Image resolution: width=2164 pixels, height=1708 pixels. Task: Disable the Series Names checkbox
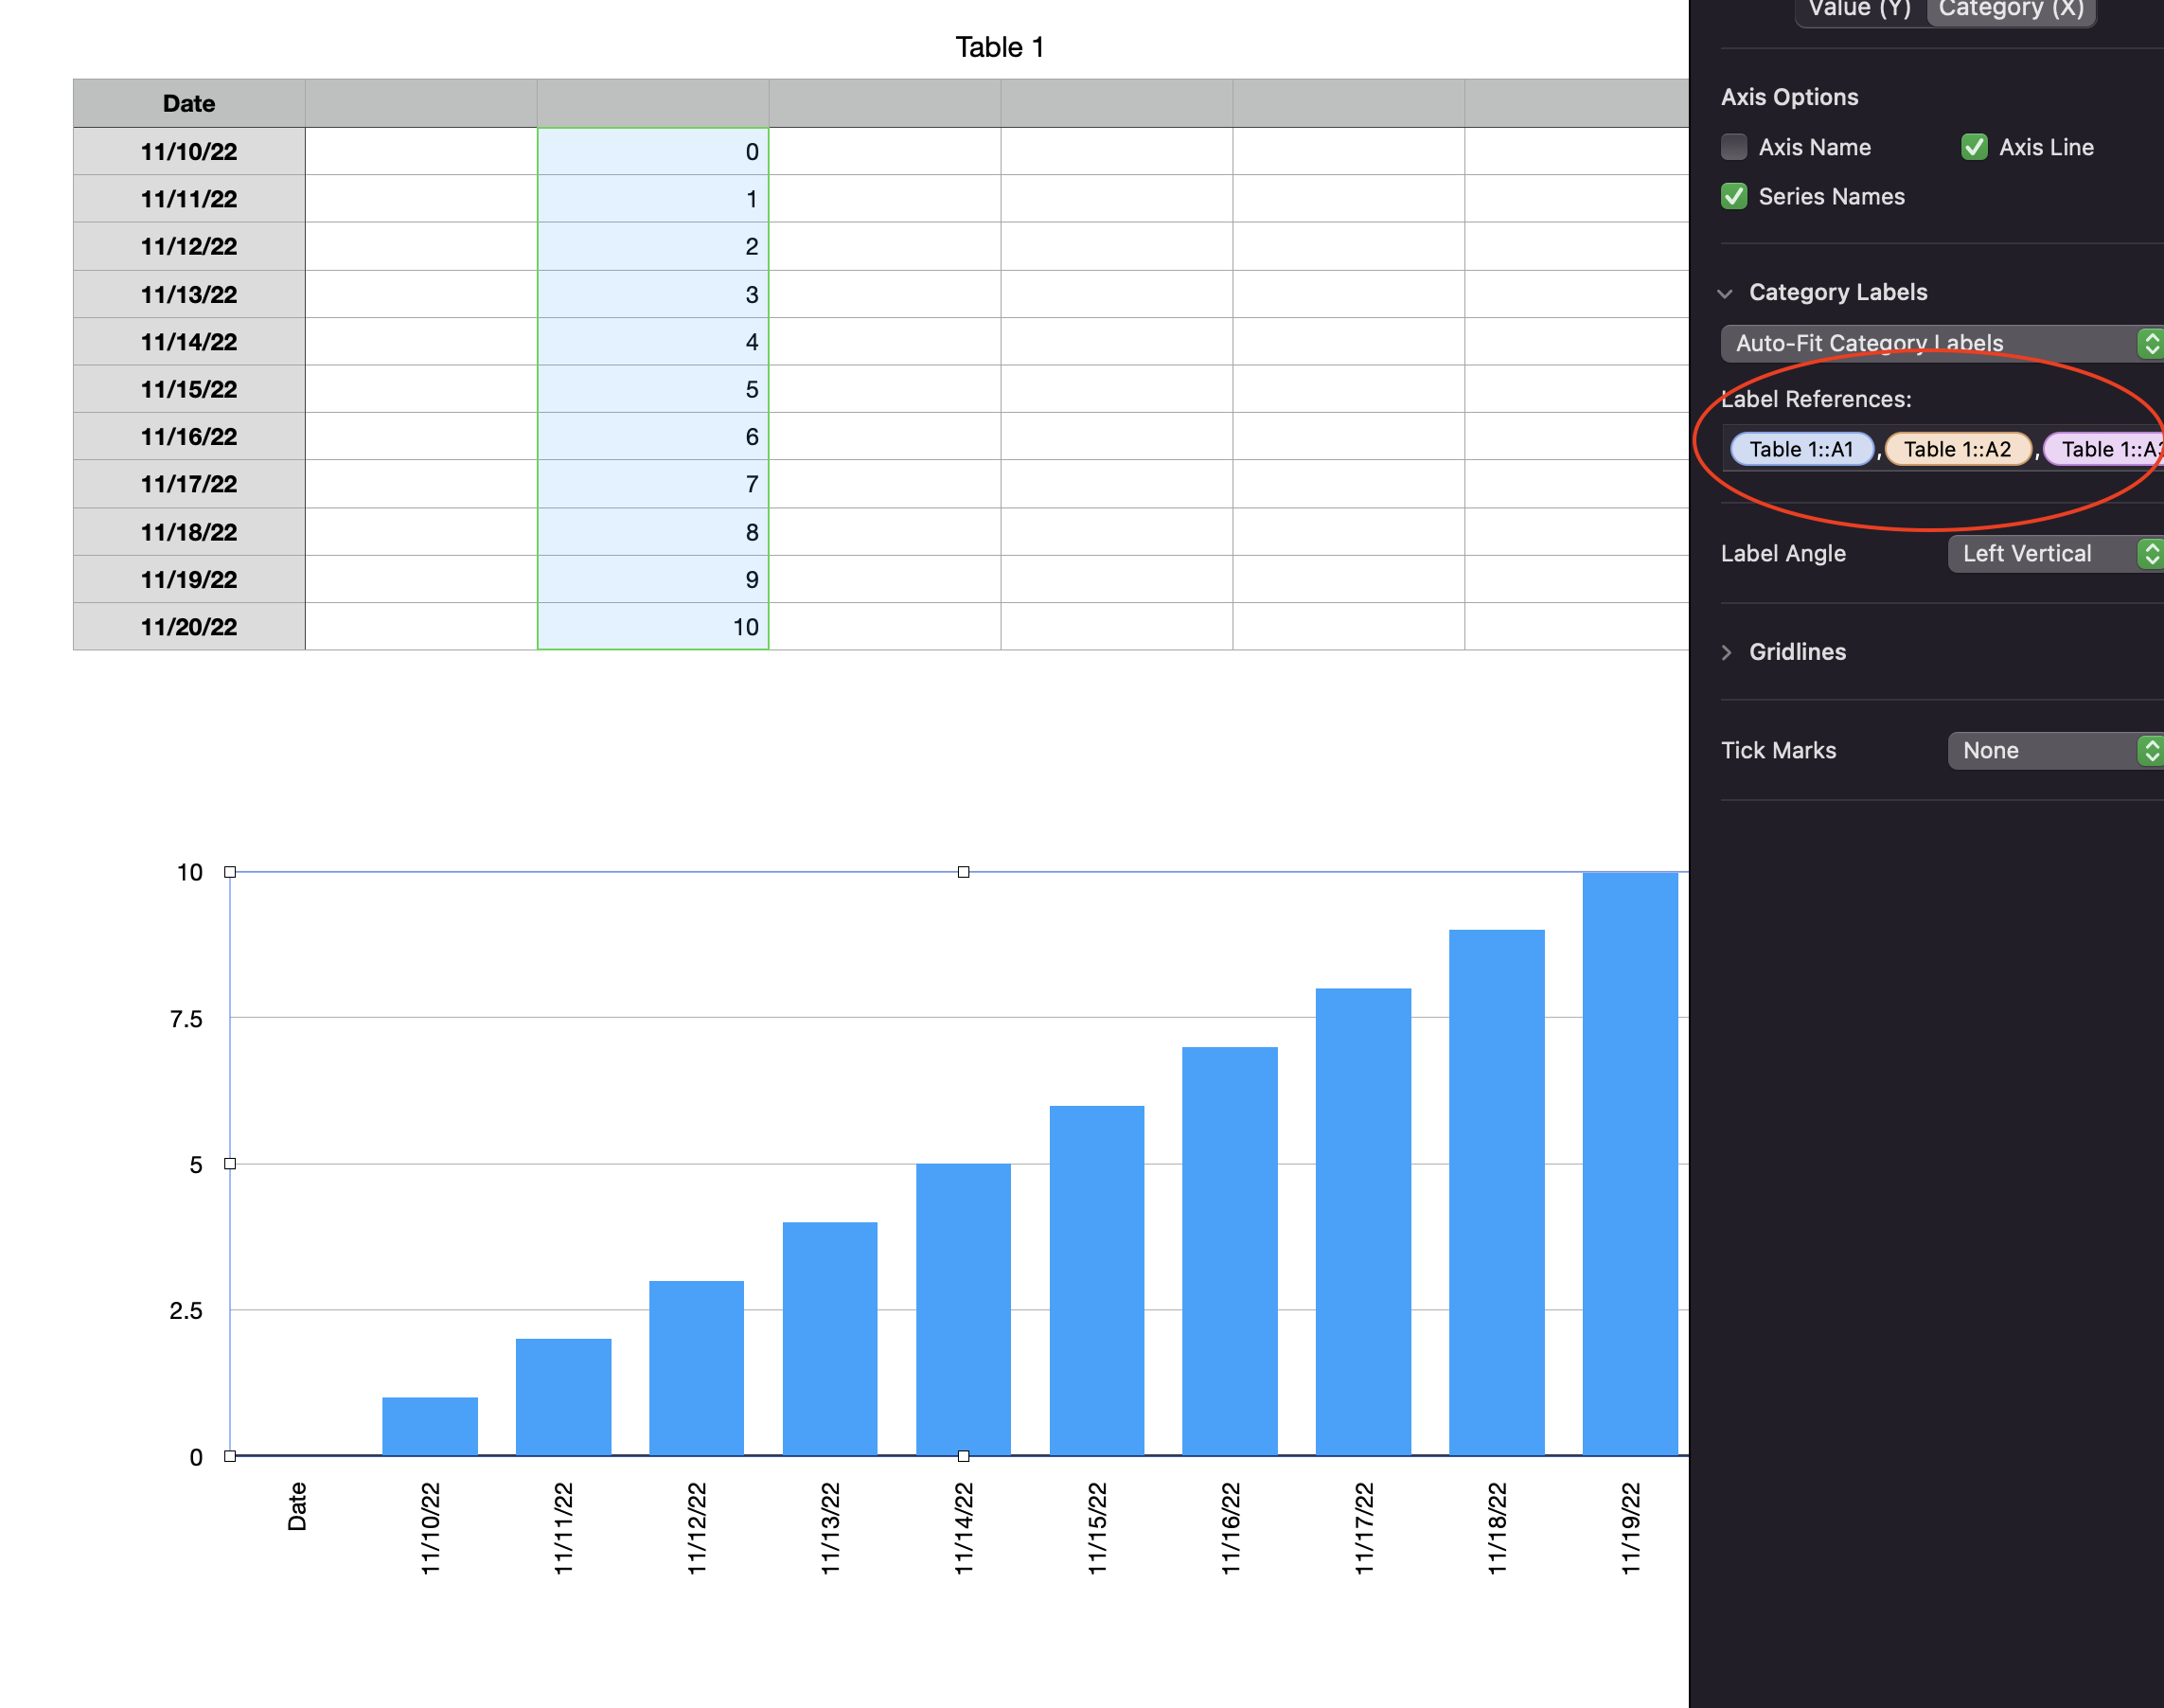[x=1734, y=196]
